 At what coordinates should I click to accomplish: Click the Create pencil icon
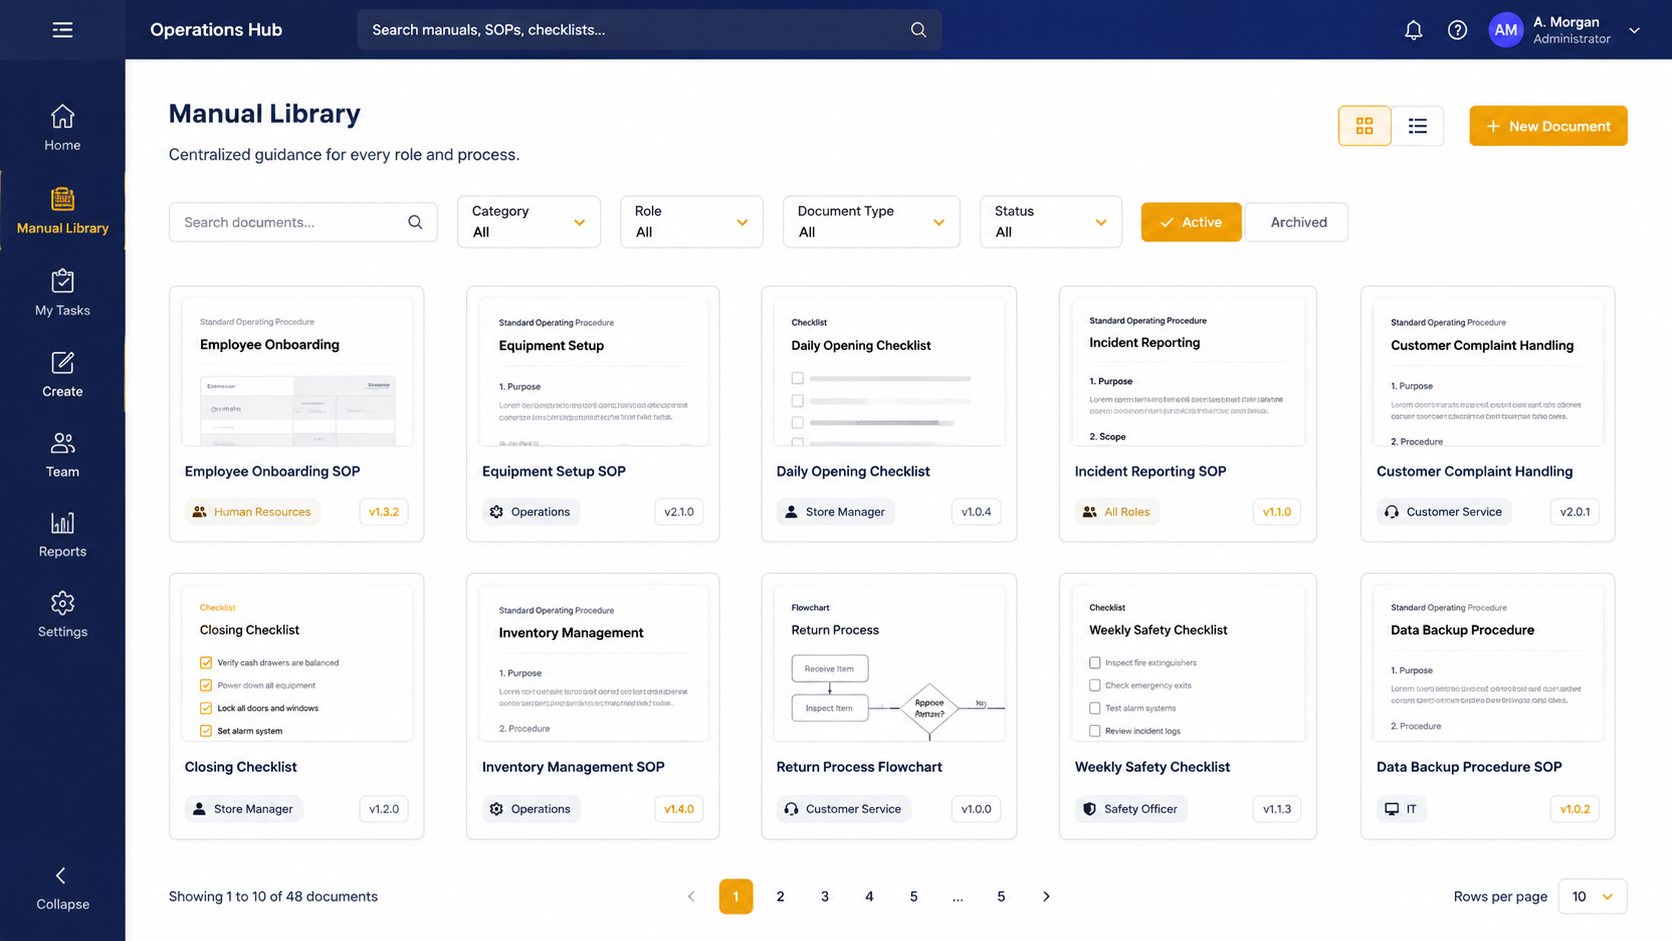(62, 362)
